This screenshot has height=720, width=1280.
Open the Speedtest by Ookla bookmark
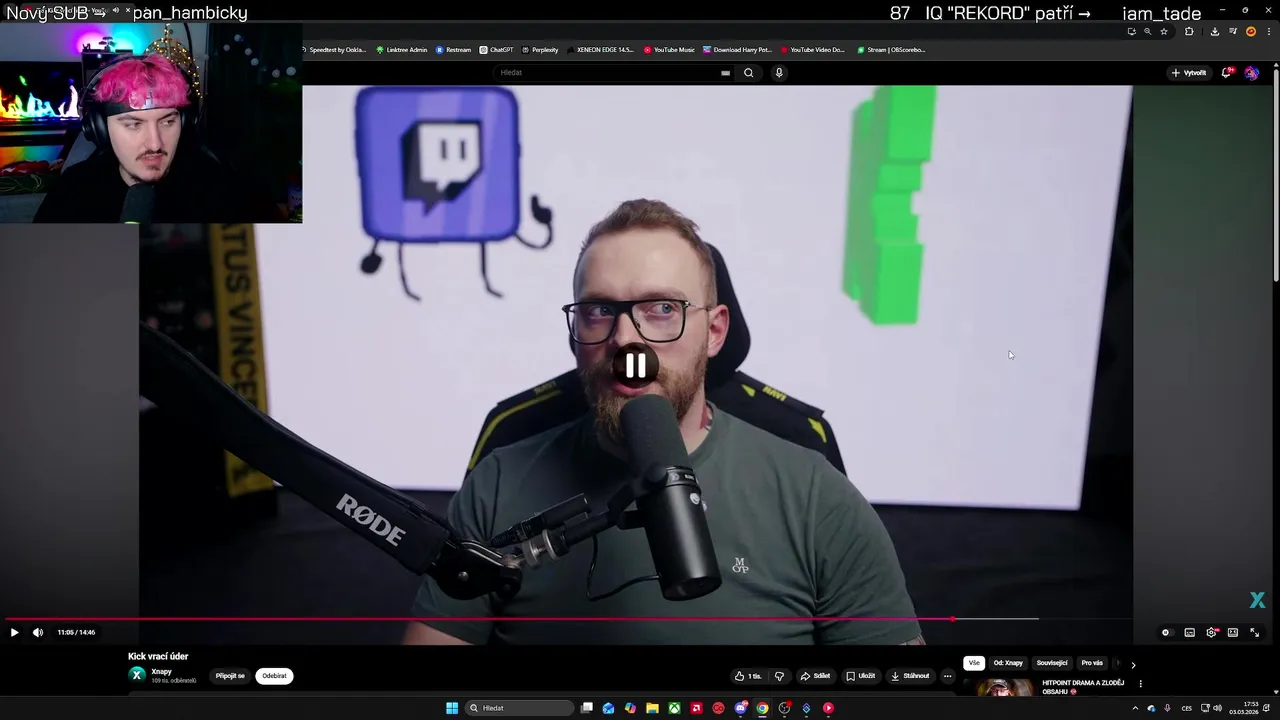click(334, 49)
